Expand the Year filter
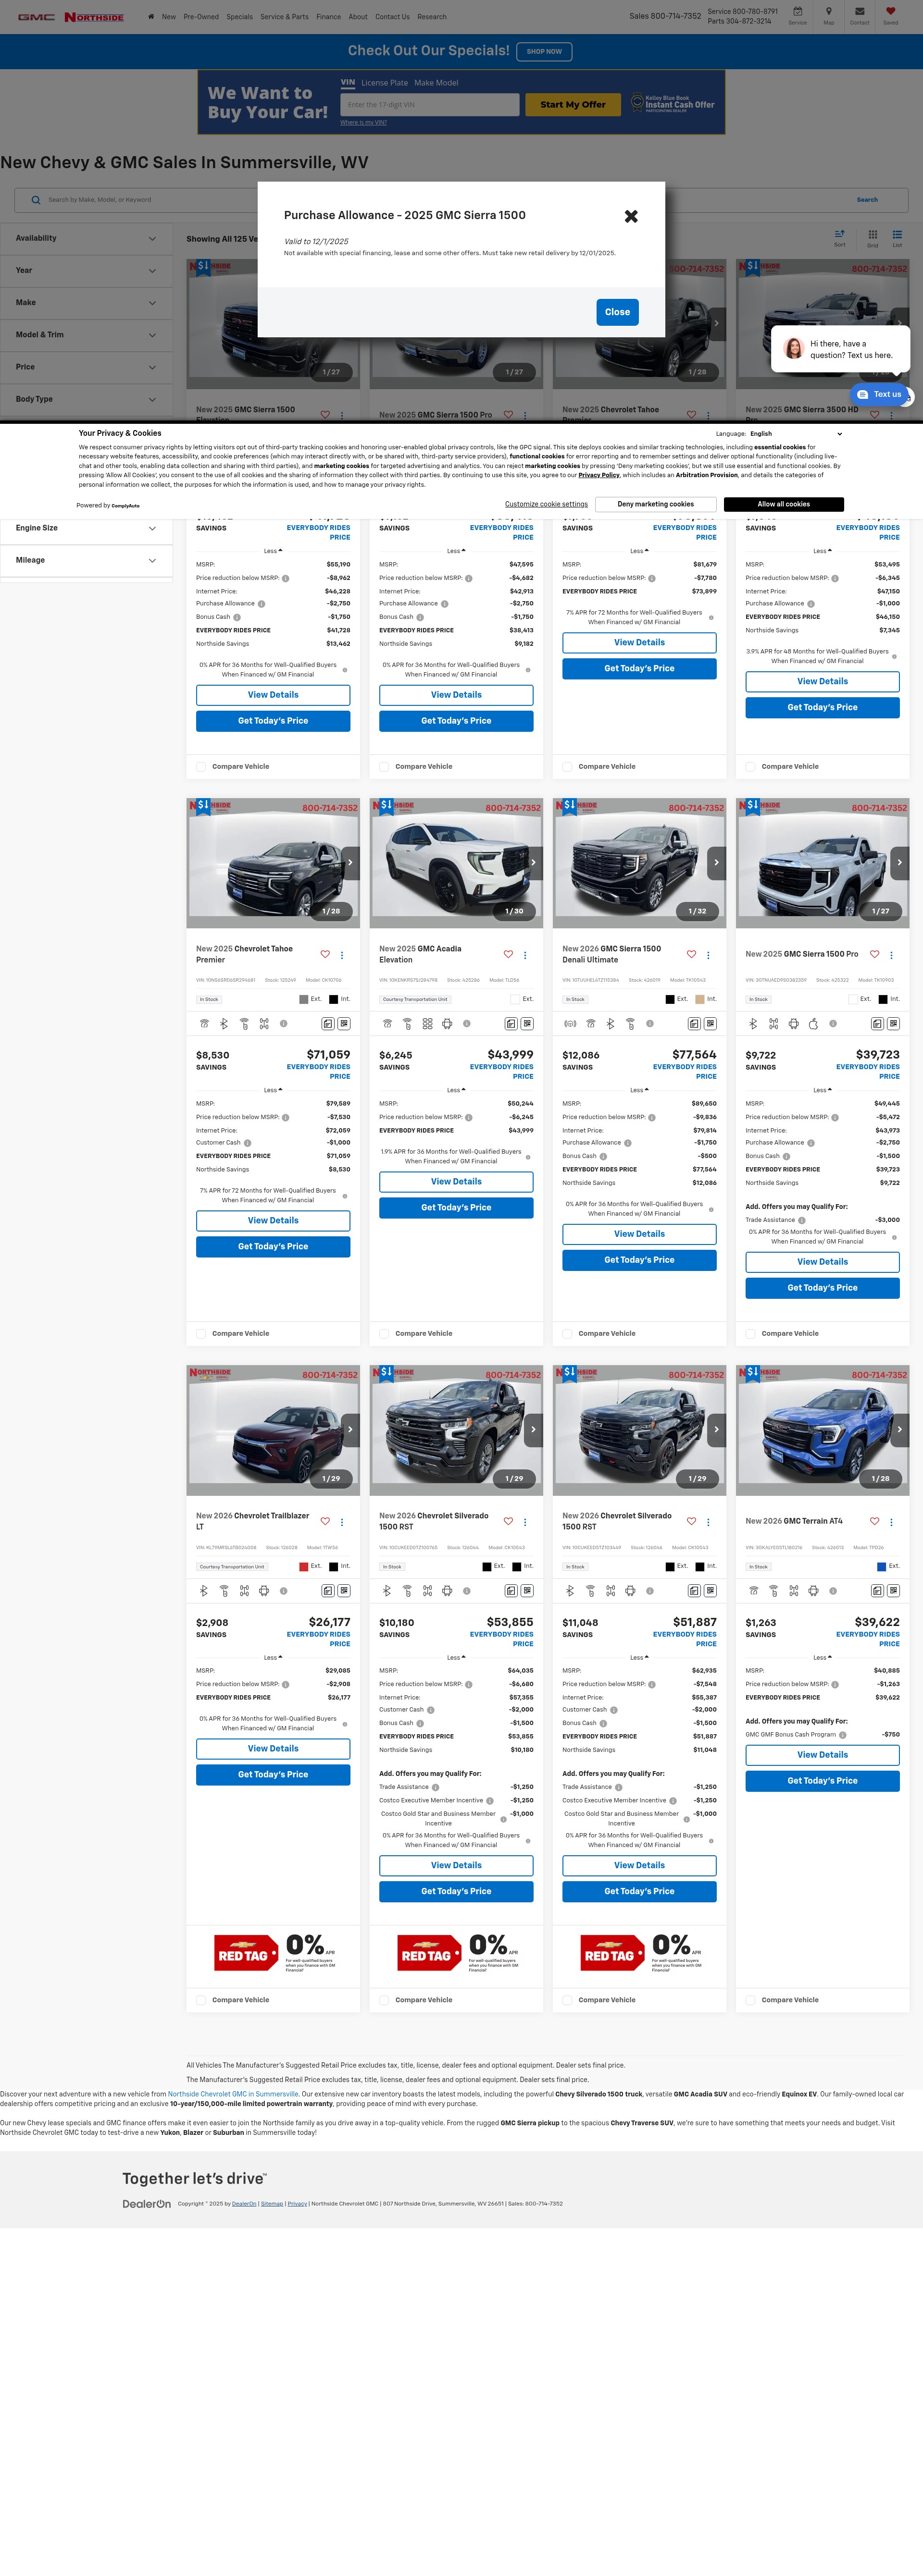 tap(86, 271)
